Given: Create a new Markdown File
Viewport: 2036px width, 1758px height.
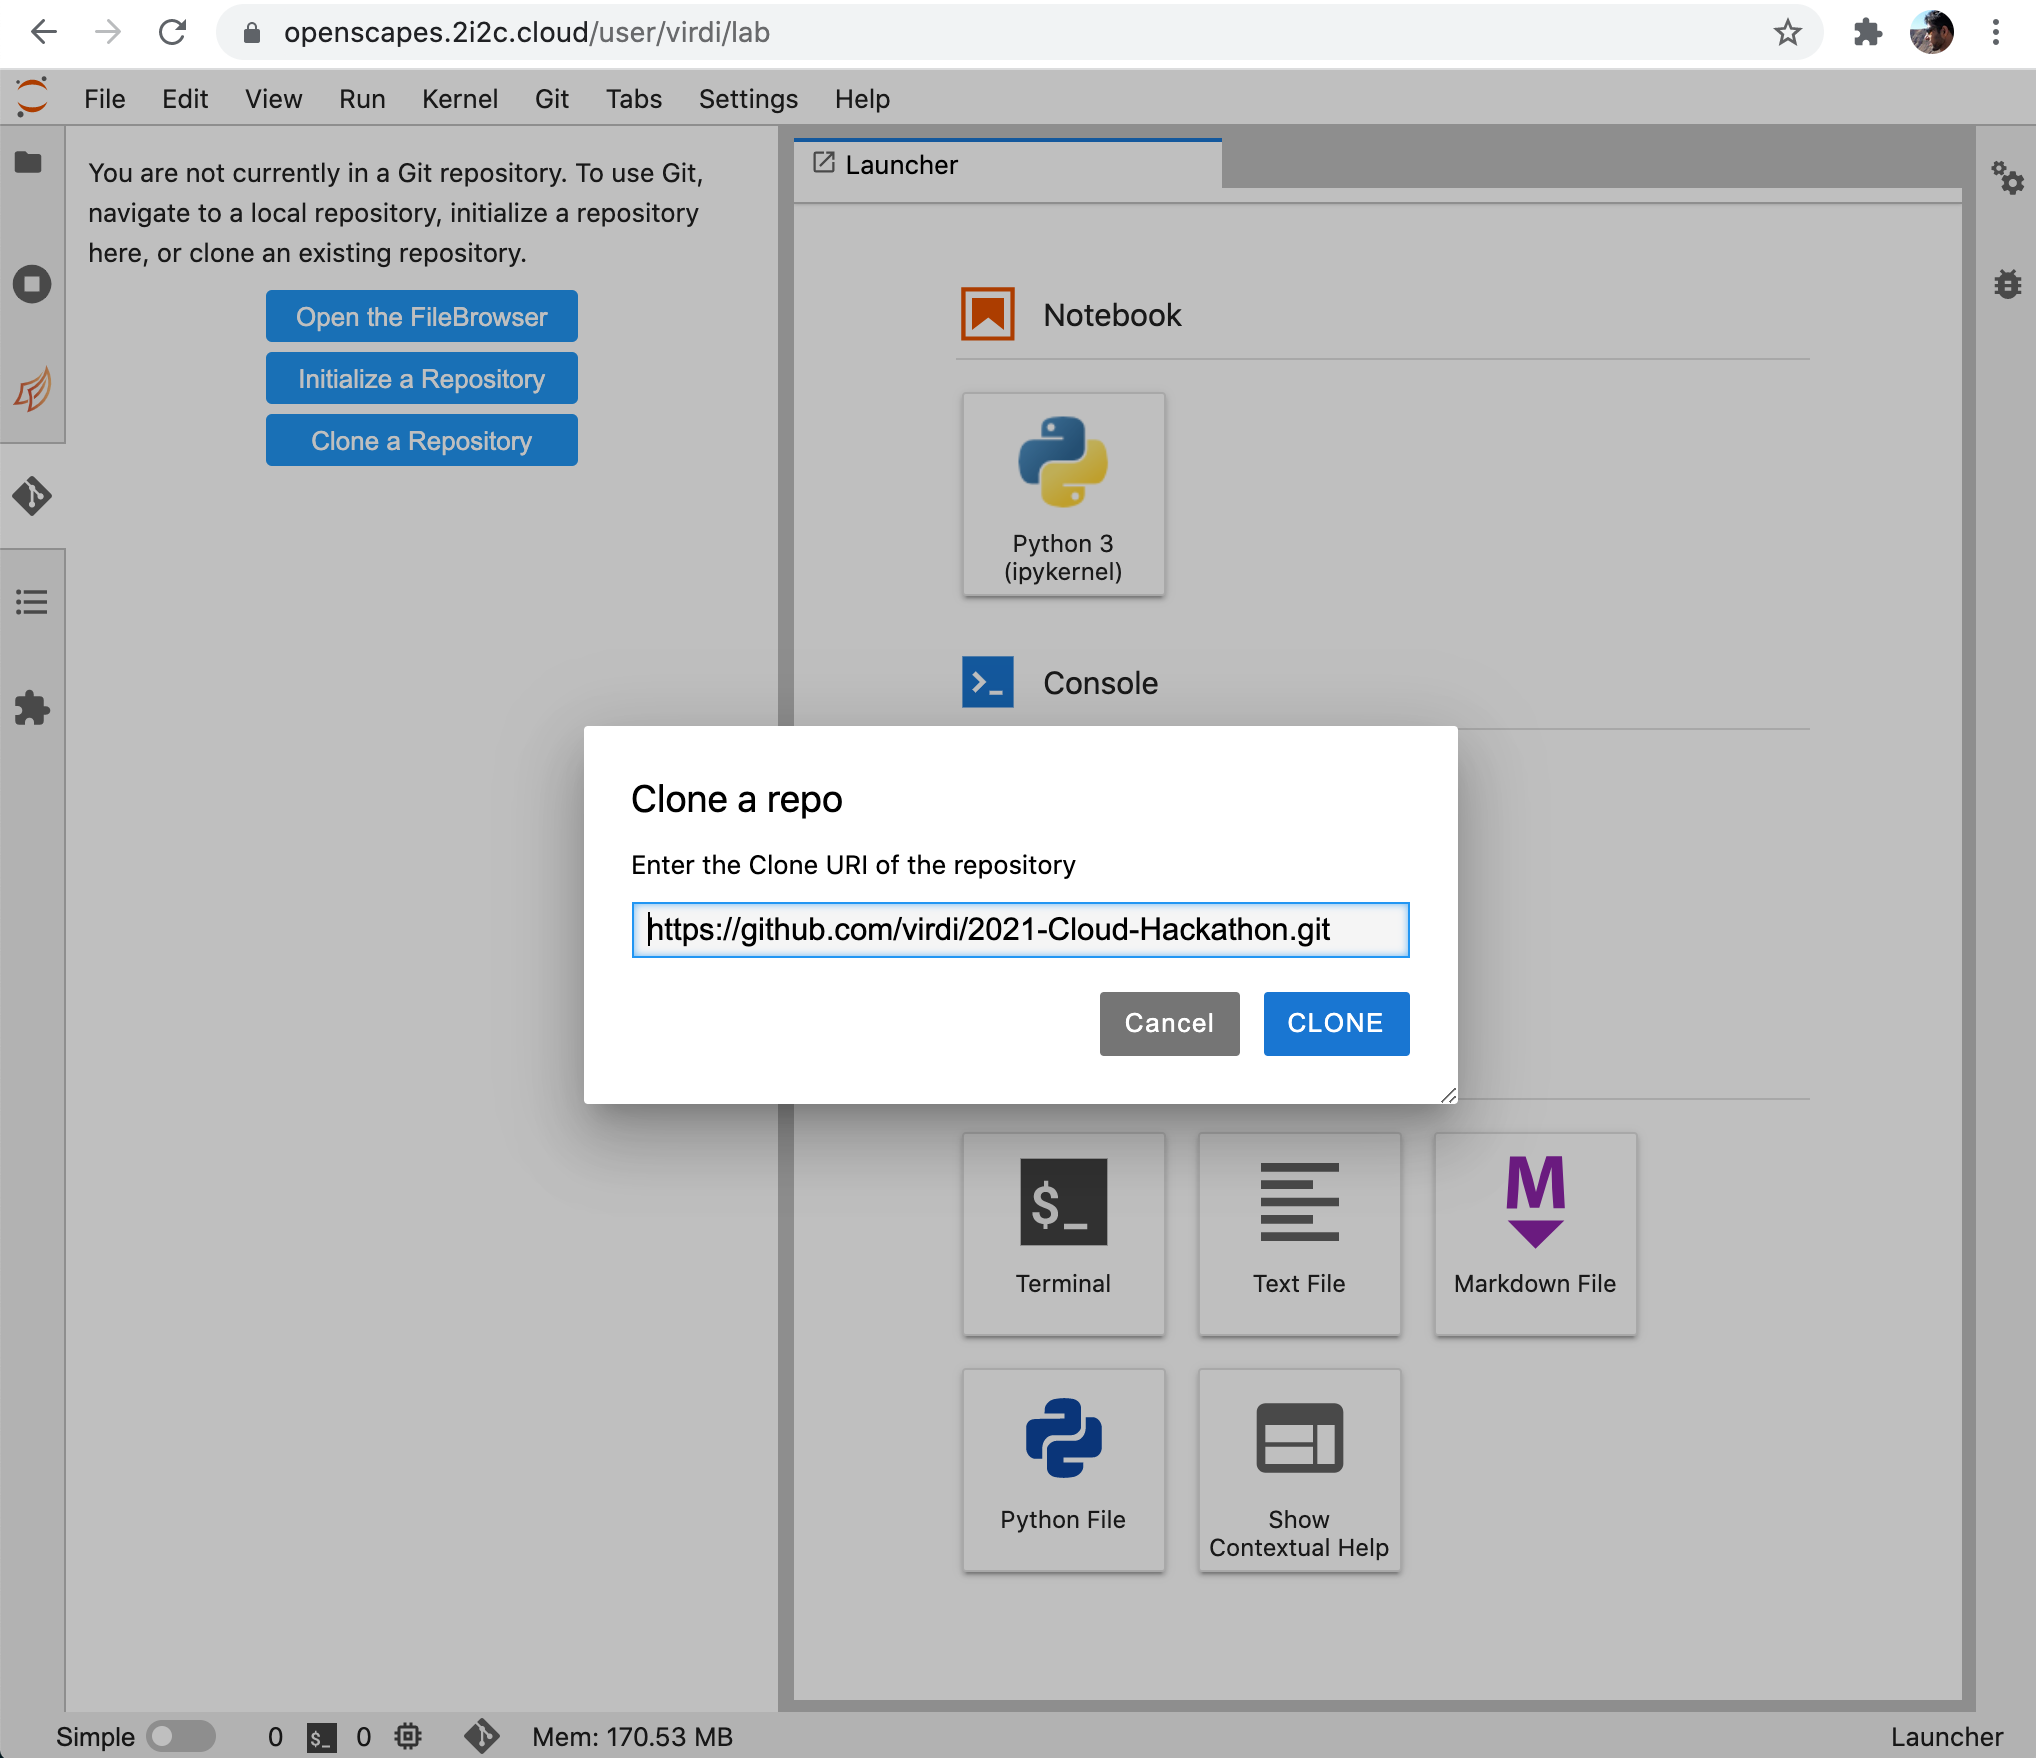Looking at the screenshot, I should (x=1534, y=1233).
